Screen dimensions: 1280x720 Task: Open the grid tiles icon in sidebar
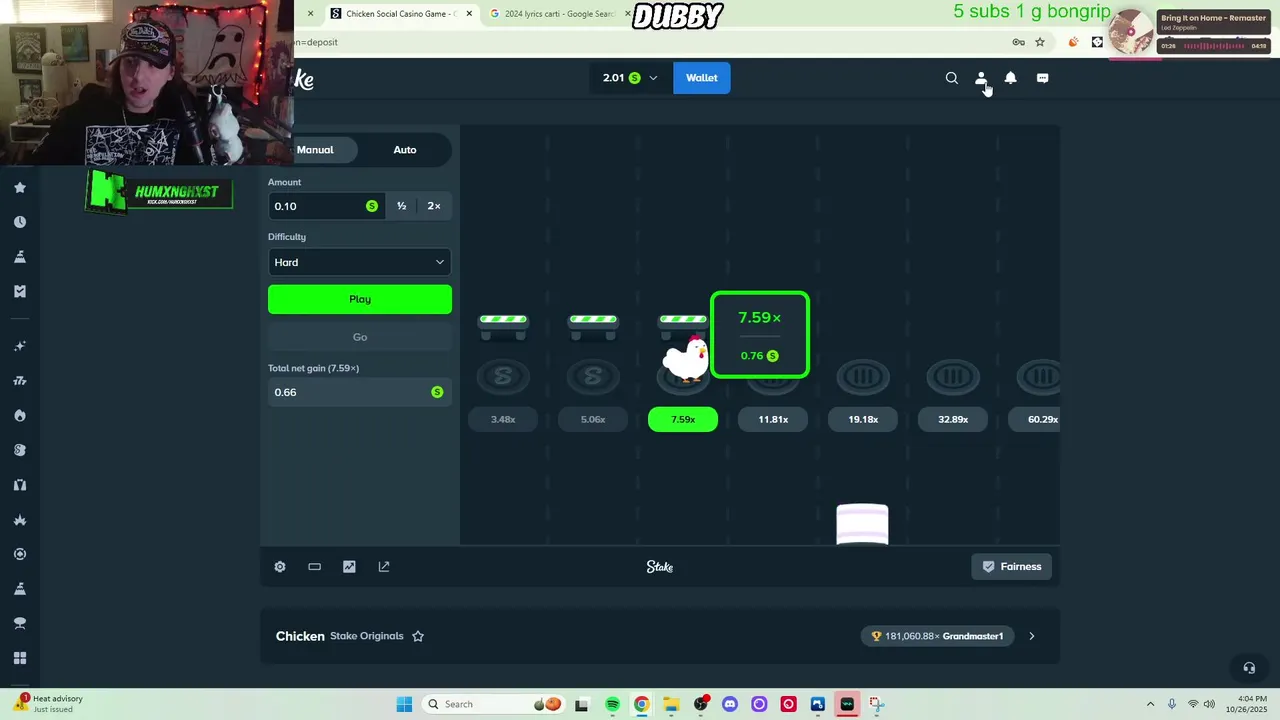pos(20,658)
